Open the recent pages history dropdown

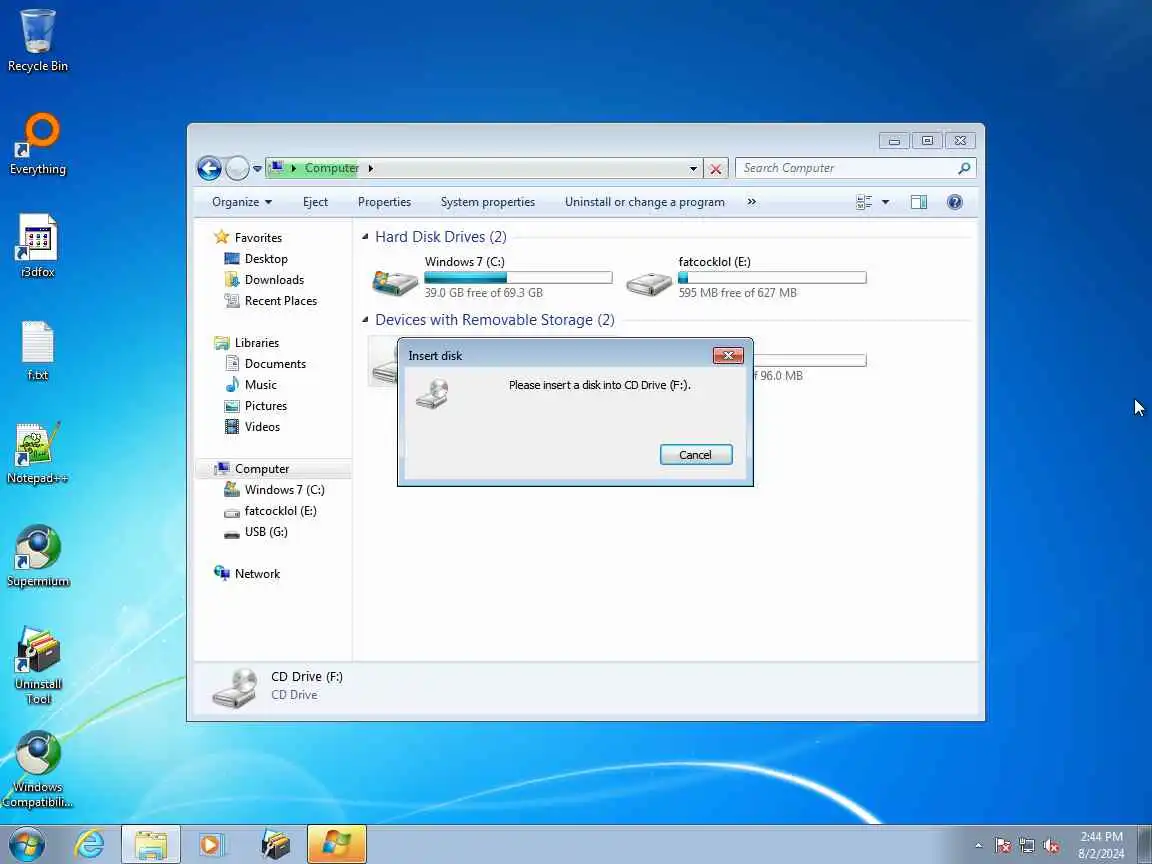click(x=257, y=168)
